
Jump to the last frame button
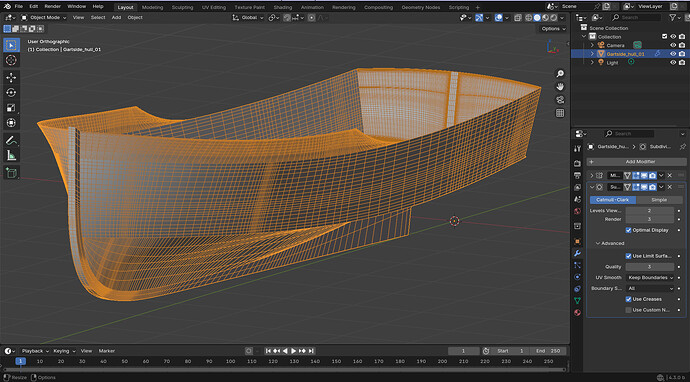(311, 351)
